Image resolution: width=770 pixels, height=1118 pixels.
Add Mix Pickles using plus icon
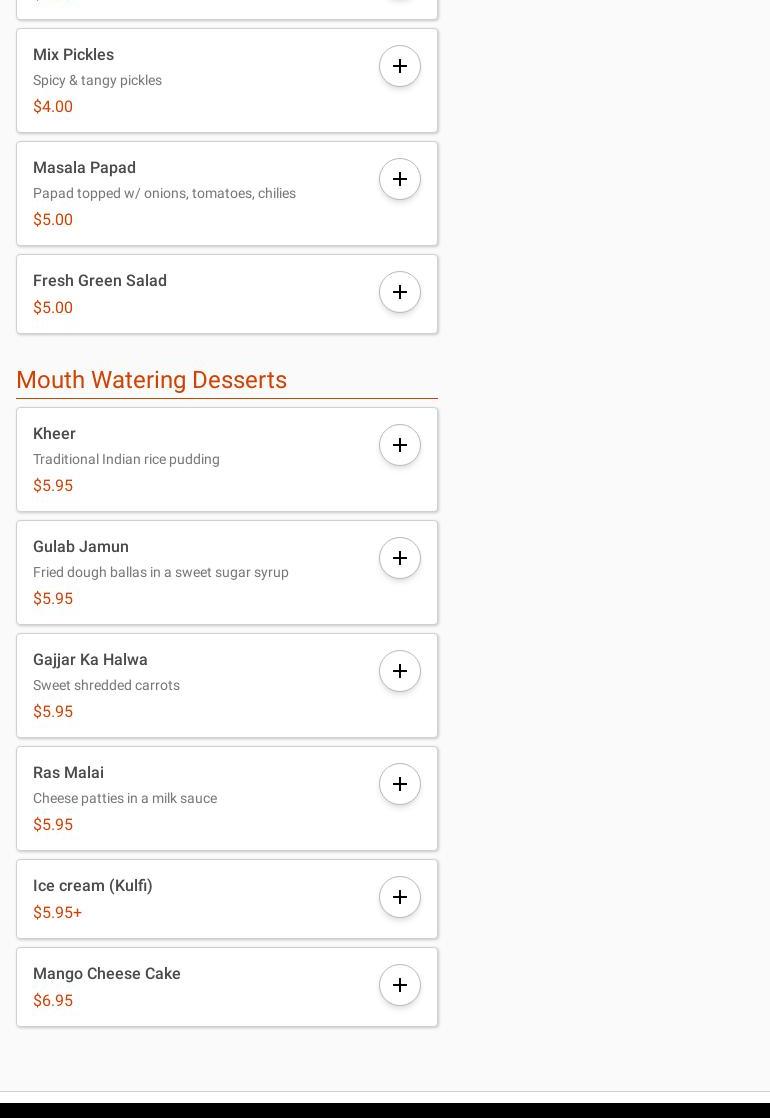[400, 67]
